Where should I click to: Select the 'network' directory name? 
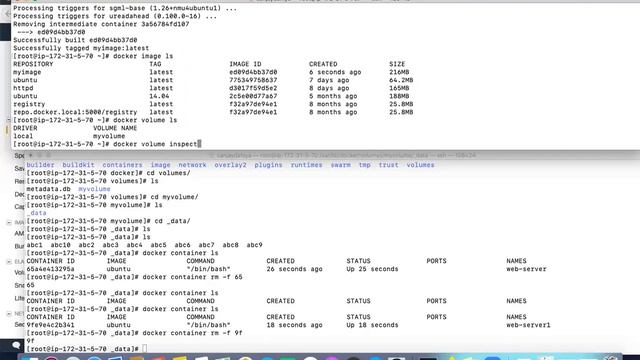pos(192,165)
